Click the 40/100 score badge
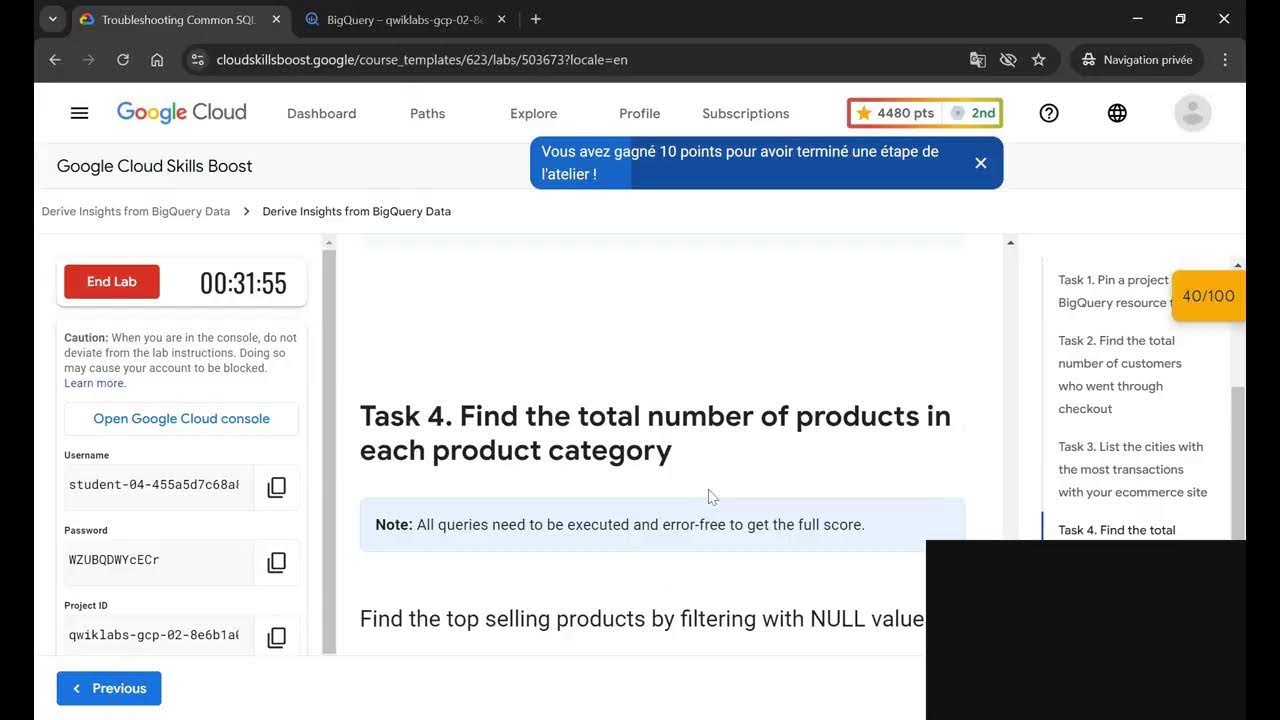The height and width of the screenshot is (720, 1280). (1208, 296)
